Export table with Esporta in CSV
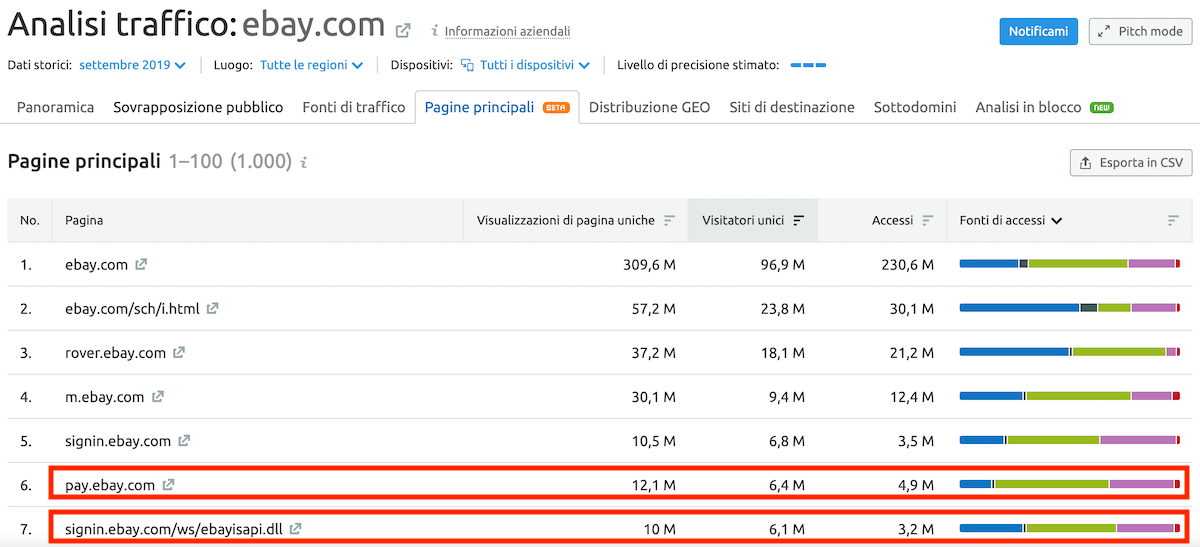This screenshot has height=547, width=1200. 1131,162
